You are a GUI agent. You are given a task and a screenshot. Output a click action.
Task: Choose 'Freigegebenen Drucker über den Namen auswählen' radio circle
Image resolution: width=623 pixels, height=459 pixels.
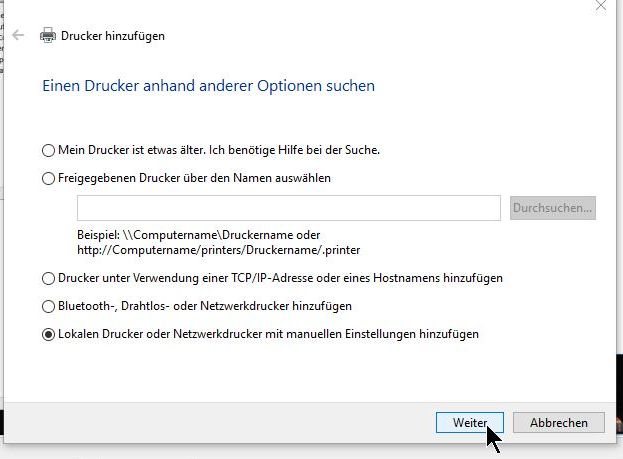coord(48,178)
